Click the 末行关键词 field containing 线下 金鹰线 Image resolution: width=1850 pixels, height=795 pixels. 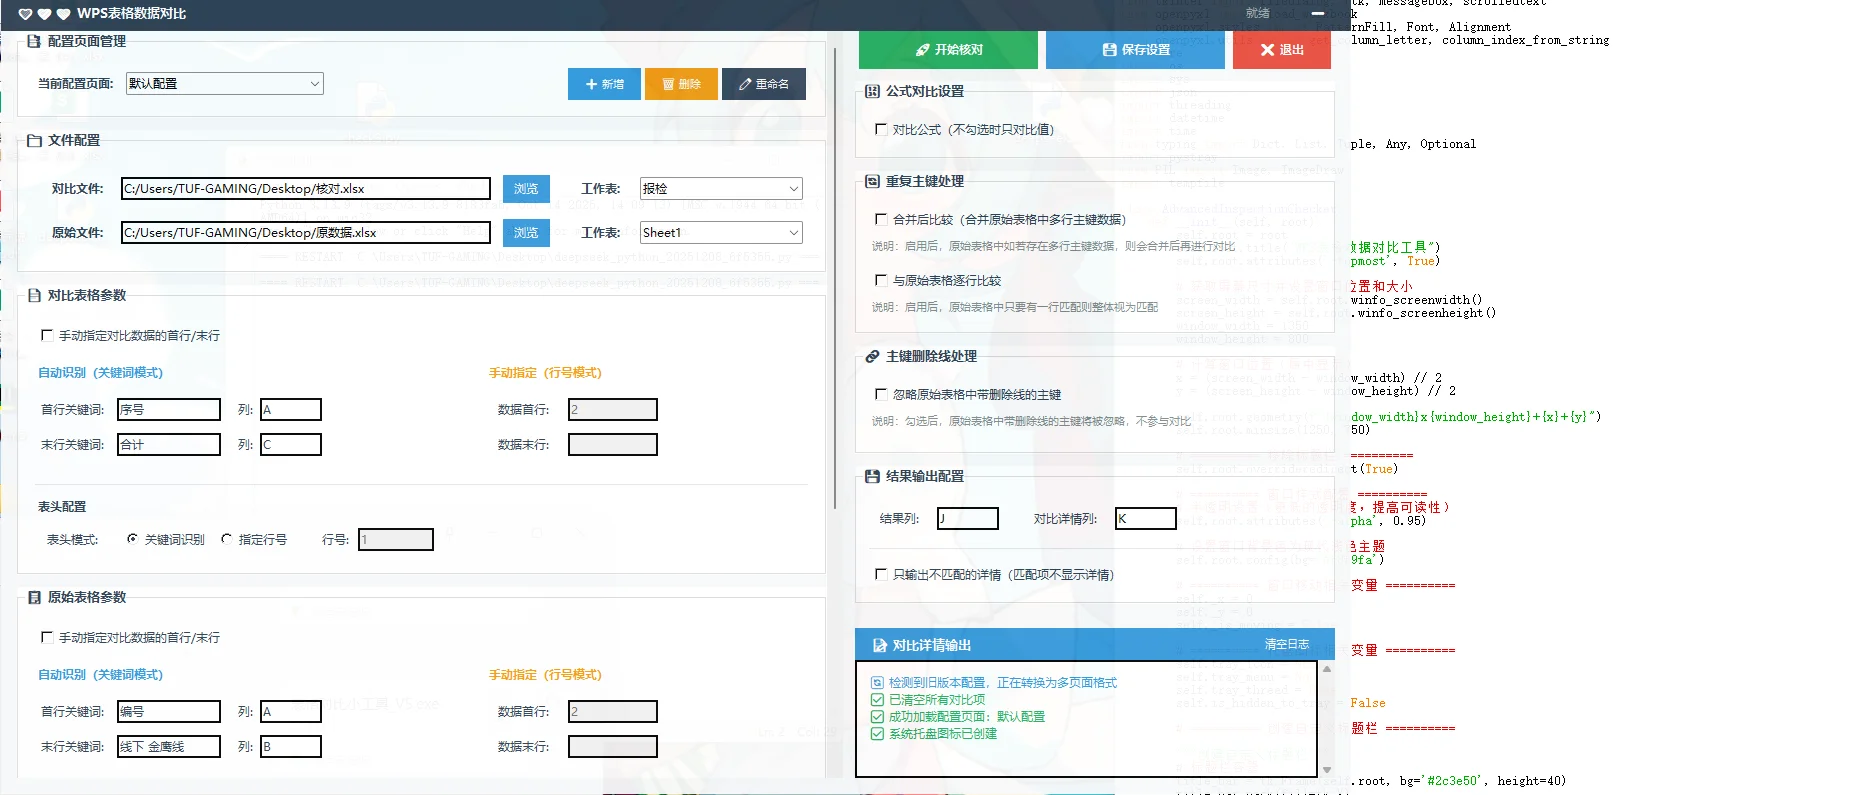tap(168, 747)
